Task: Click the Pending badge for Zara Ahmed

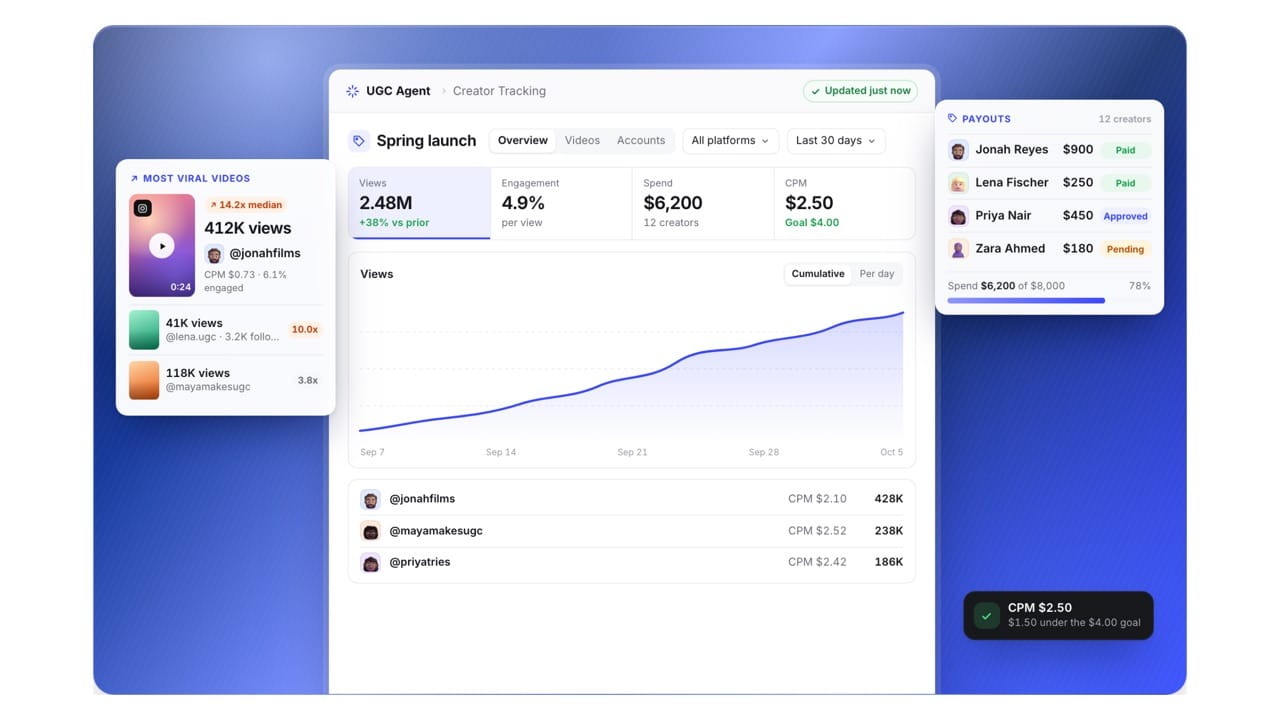Action: click(x=1125, y=249)
